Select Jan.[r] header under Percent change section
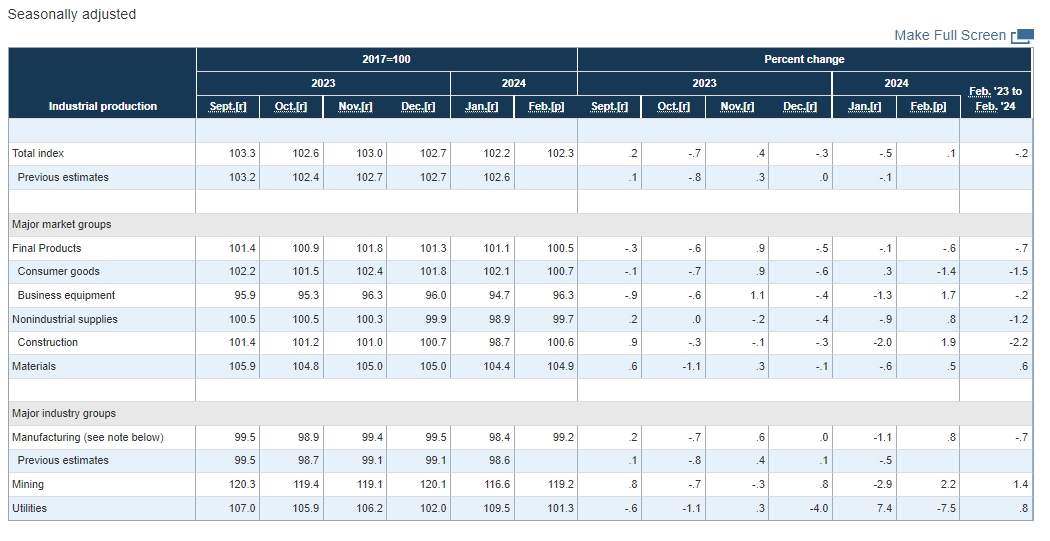Screen dimensions: 1050x541 tap(864, 107)
